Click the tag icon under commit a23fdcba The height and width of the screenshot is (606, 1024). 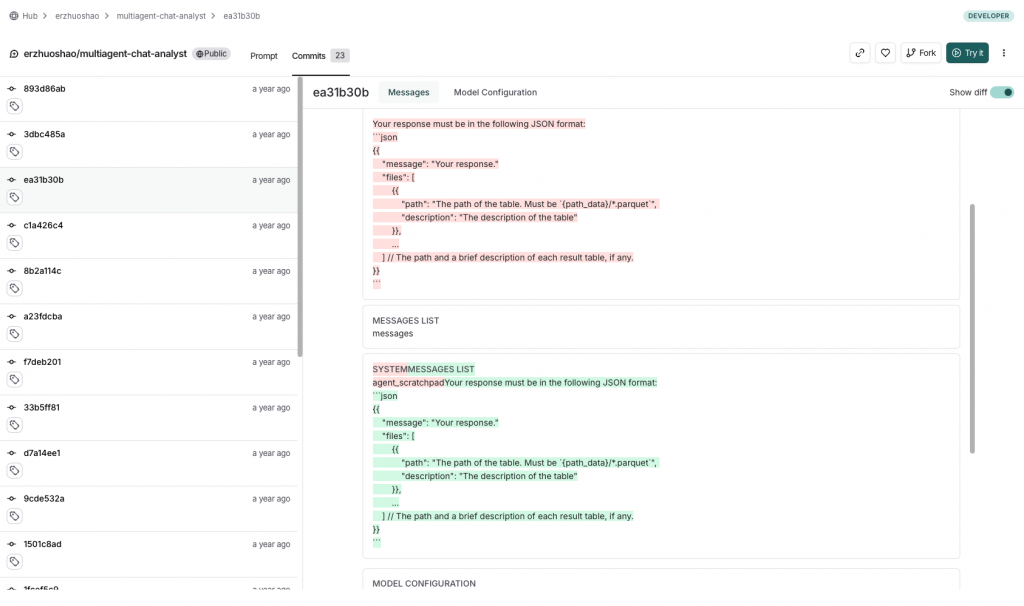click(14, 334)
